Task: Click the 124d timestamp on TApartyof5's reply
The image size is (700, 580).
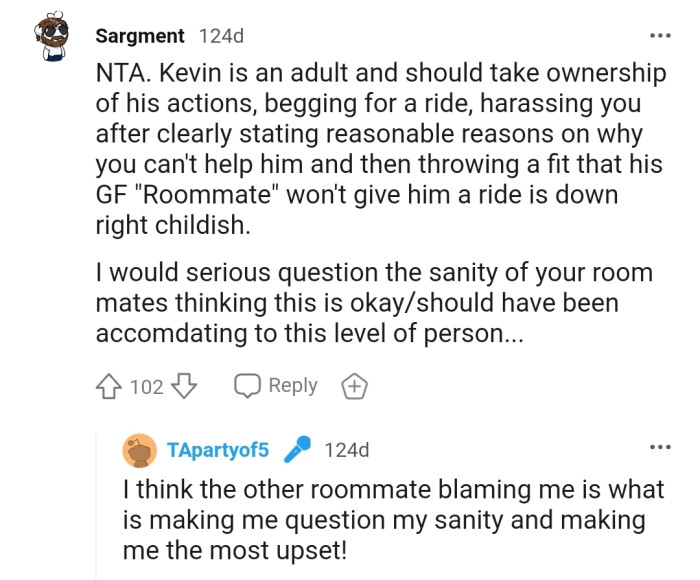Action: [x=347, y=450]
